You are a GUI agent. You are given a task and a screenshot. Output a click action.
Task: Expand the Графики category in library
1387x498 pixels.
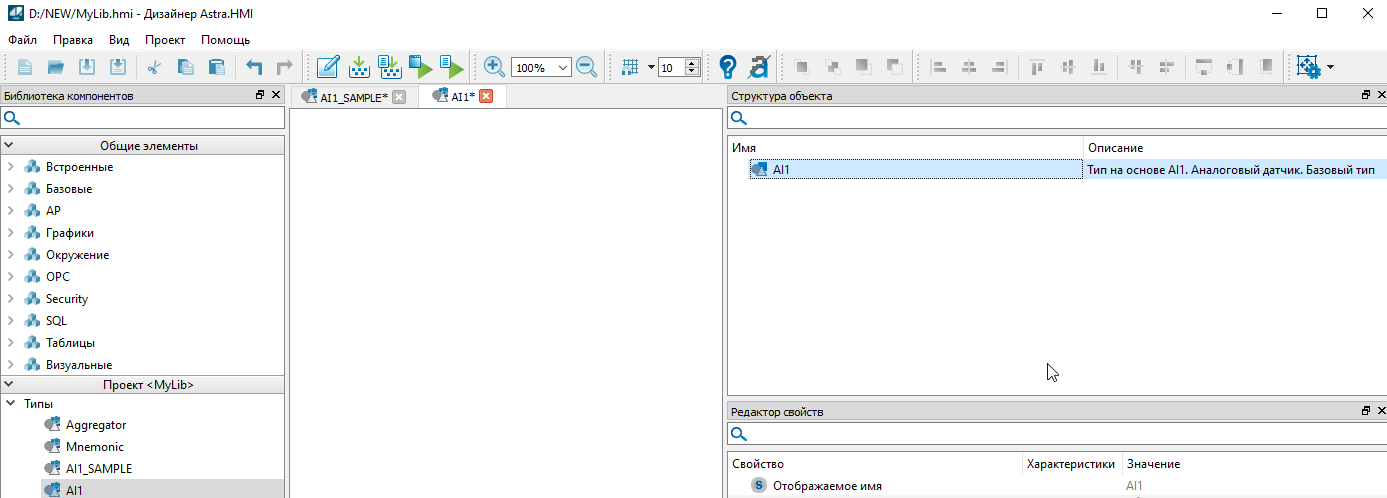click(10, 233)
